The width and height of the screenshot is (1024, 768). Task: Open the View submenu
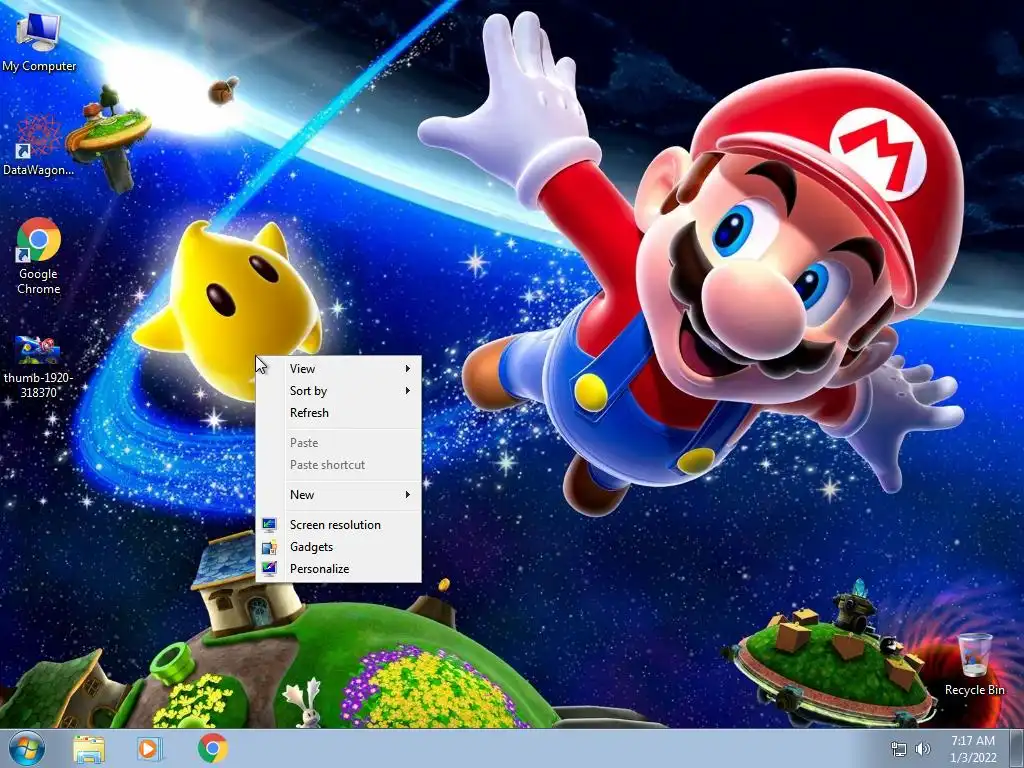[338, 369]
